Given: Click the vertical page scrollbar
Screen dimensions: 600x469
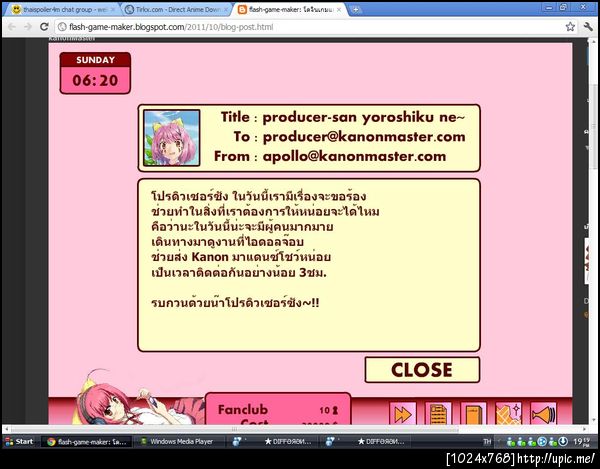Looking at the screenshot, I should (594, 126).
